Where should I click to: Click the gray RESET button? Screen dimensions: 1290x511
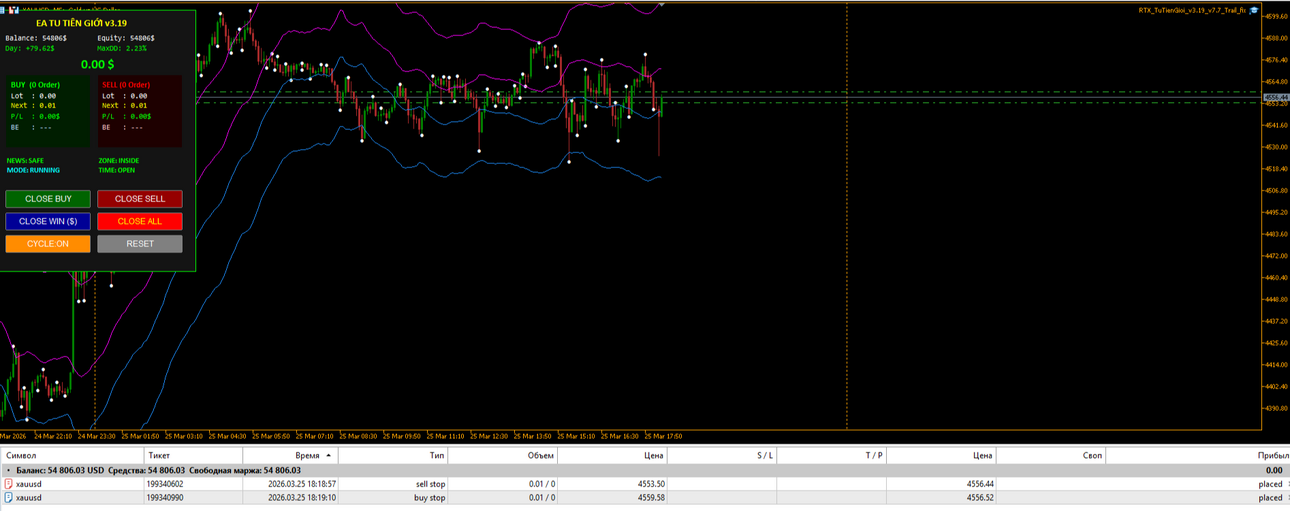[140, 244]
